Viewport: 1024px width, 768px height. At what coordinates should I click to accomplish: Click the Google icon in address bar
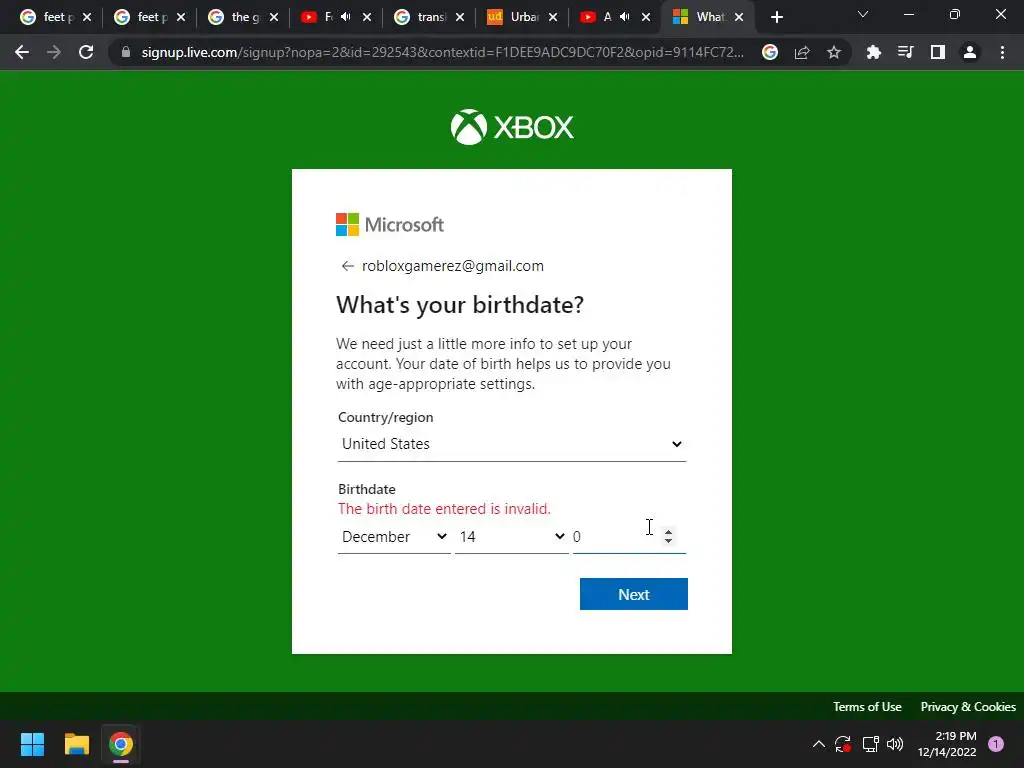pyautogui.click(x=770, y=52)
